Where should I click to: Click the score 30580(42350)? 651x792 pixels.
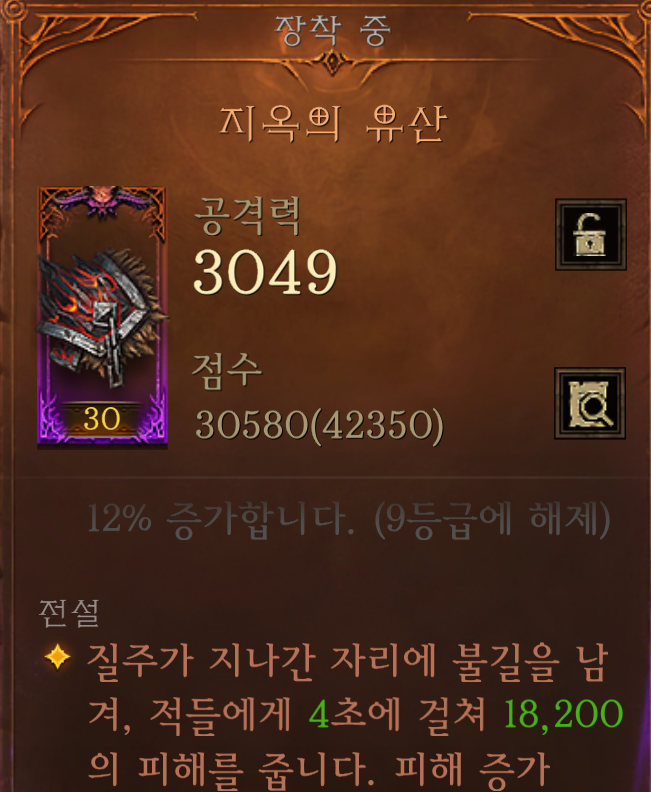[x=319, y=424]
